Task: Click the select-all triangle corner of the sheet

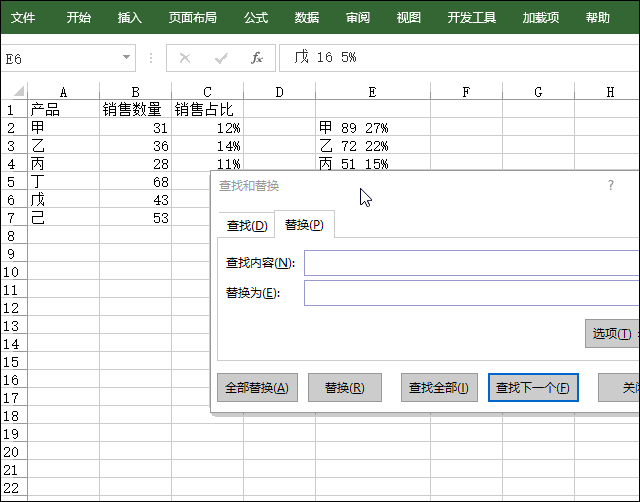Action: click(x=18, y=91)
